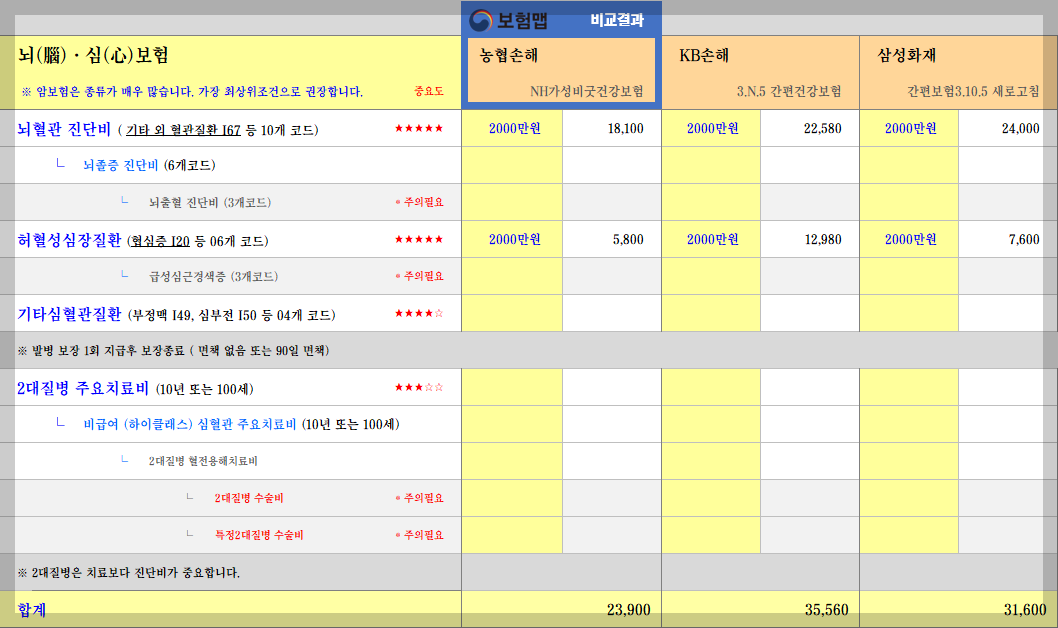Select the 5,800 premium cell
1058x628 pixels.
[x=612, y=239]
